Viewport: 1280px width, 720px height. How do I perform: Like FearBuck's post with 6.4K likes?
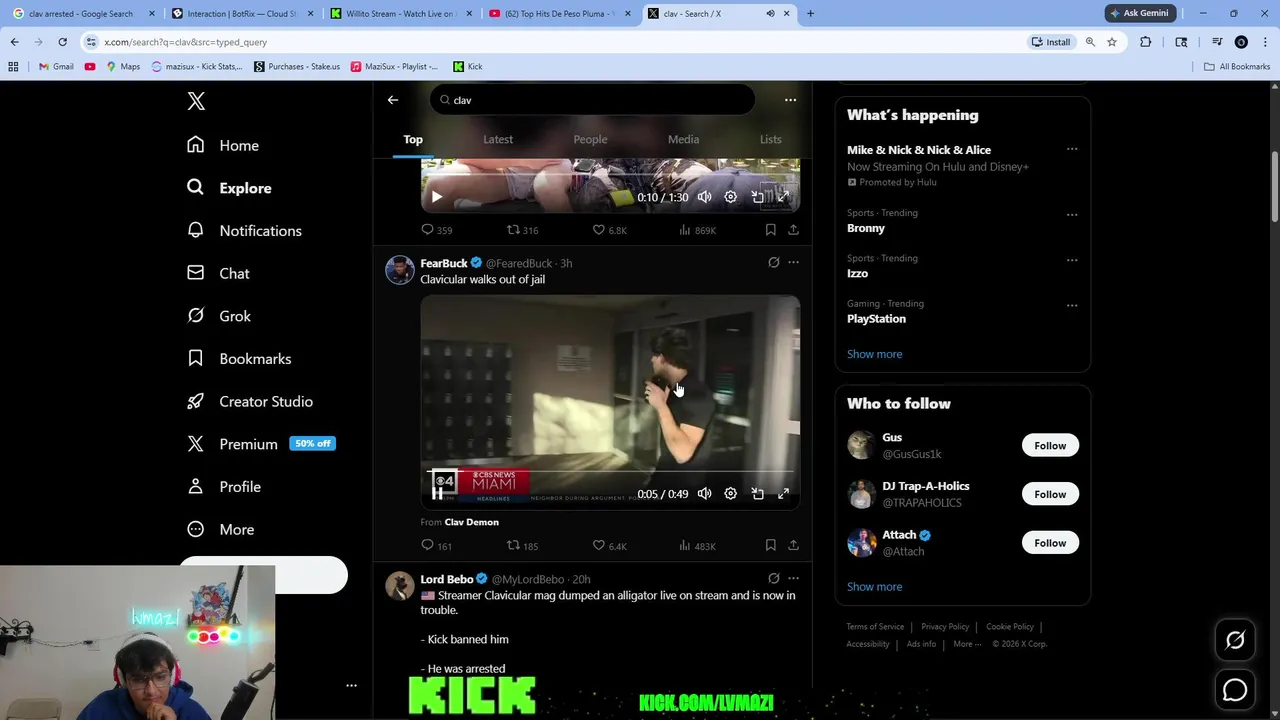click(609, 546)
